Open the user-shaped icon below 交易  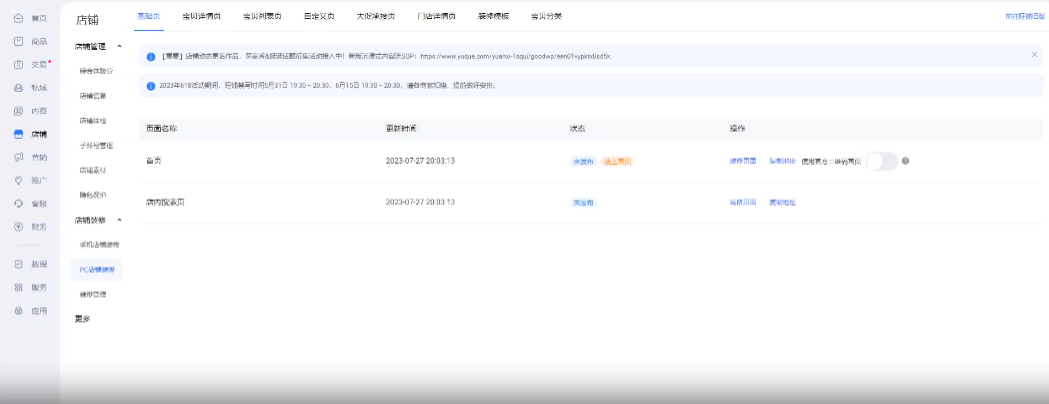[19, 88]
